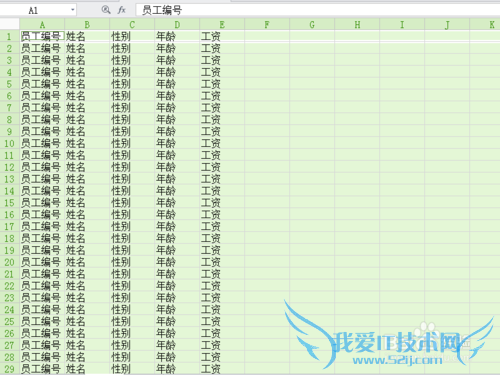Click the formula bar showing 员工编号

(x=317, y=10)
